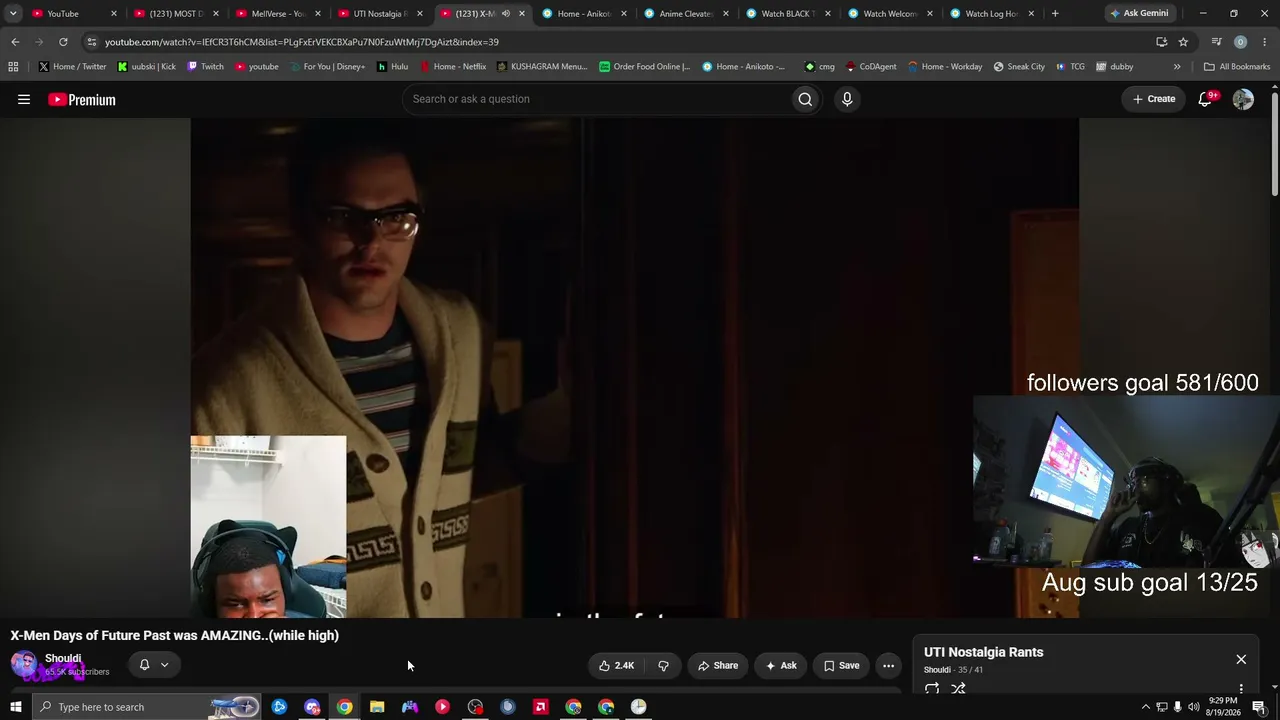Viewport: 1280px width, 720px height.
Task: Open the Hulu bookmark
Action: (392, 67)
